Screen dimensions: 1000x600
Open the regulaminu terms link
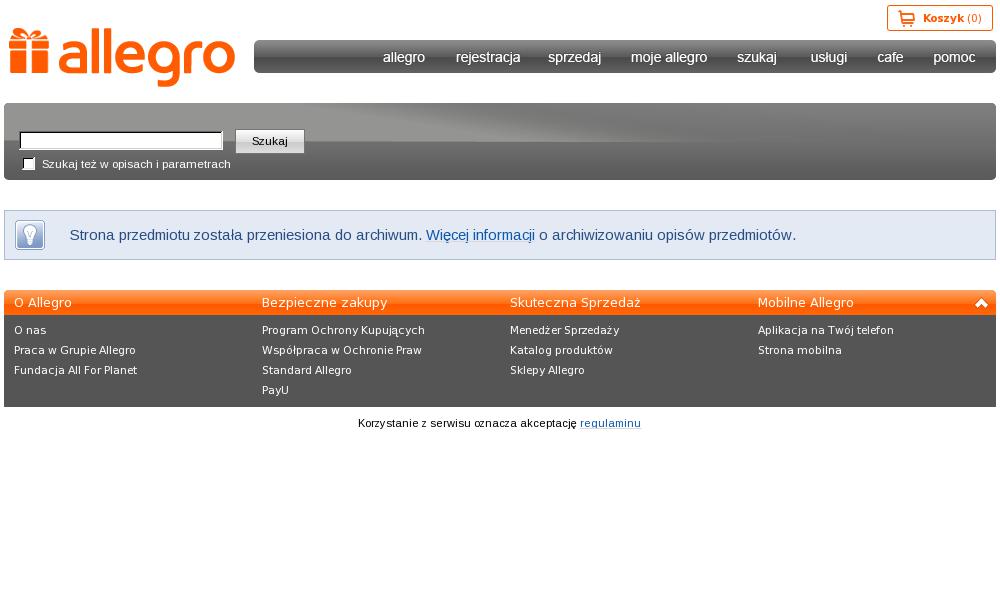point(610,423)
